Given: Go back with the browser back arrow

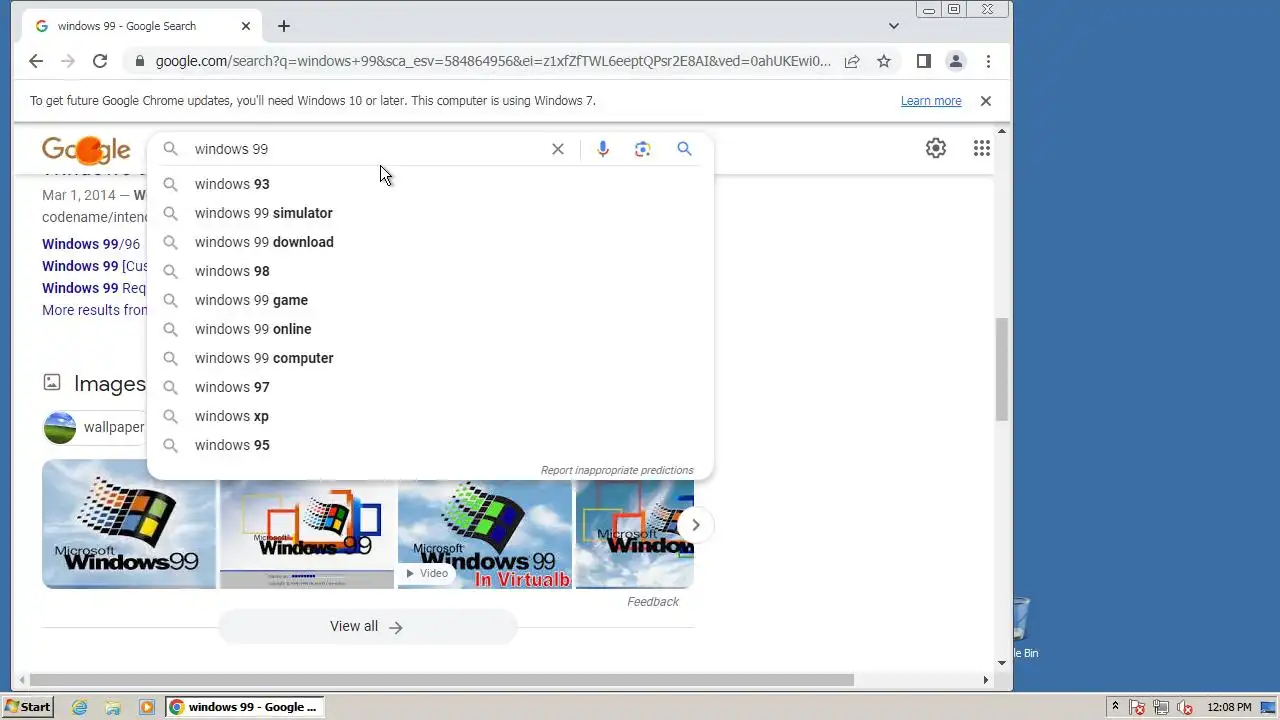Looking at the screenshot, I should (36, 61).
